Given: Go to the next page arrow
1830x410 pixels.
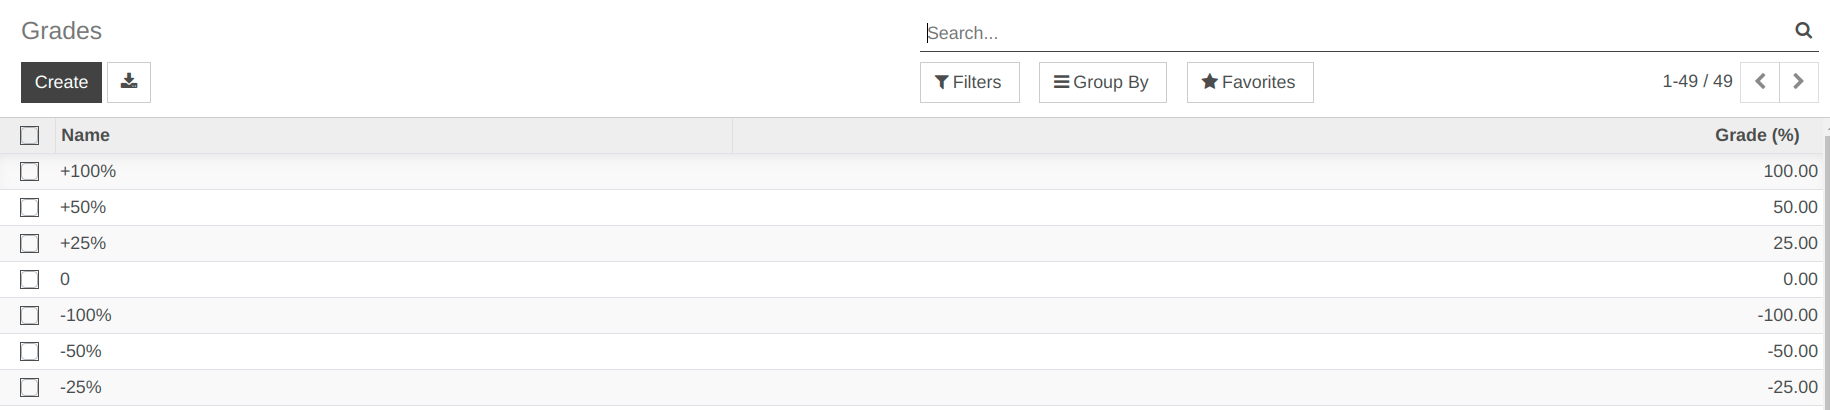Looking at the screenshot, I should 1798,82.
